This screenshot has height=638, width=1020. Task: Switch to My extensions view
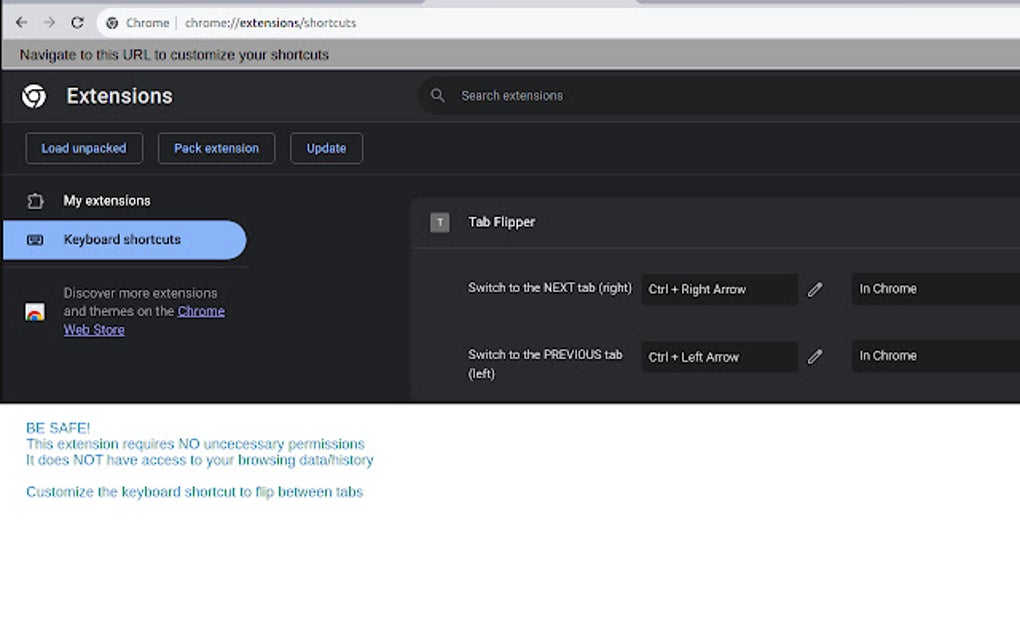coord(107,200)
